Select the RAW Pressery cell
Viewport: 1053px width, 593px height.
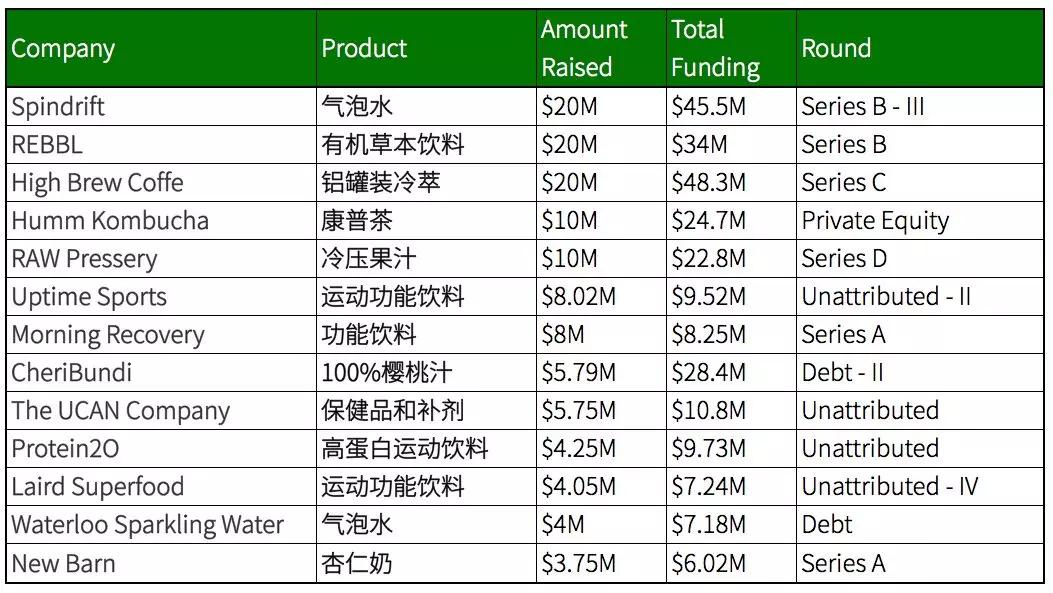point(161,259)
